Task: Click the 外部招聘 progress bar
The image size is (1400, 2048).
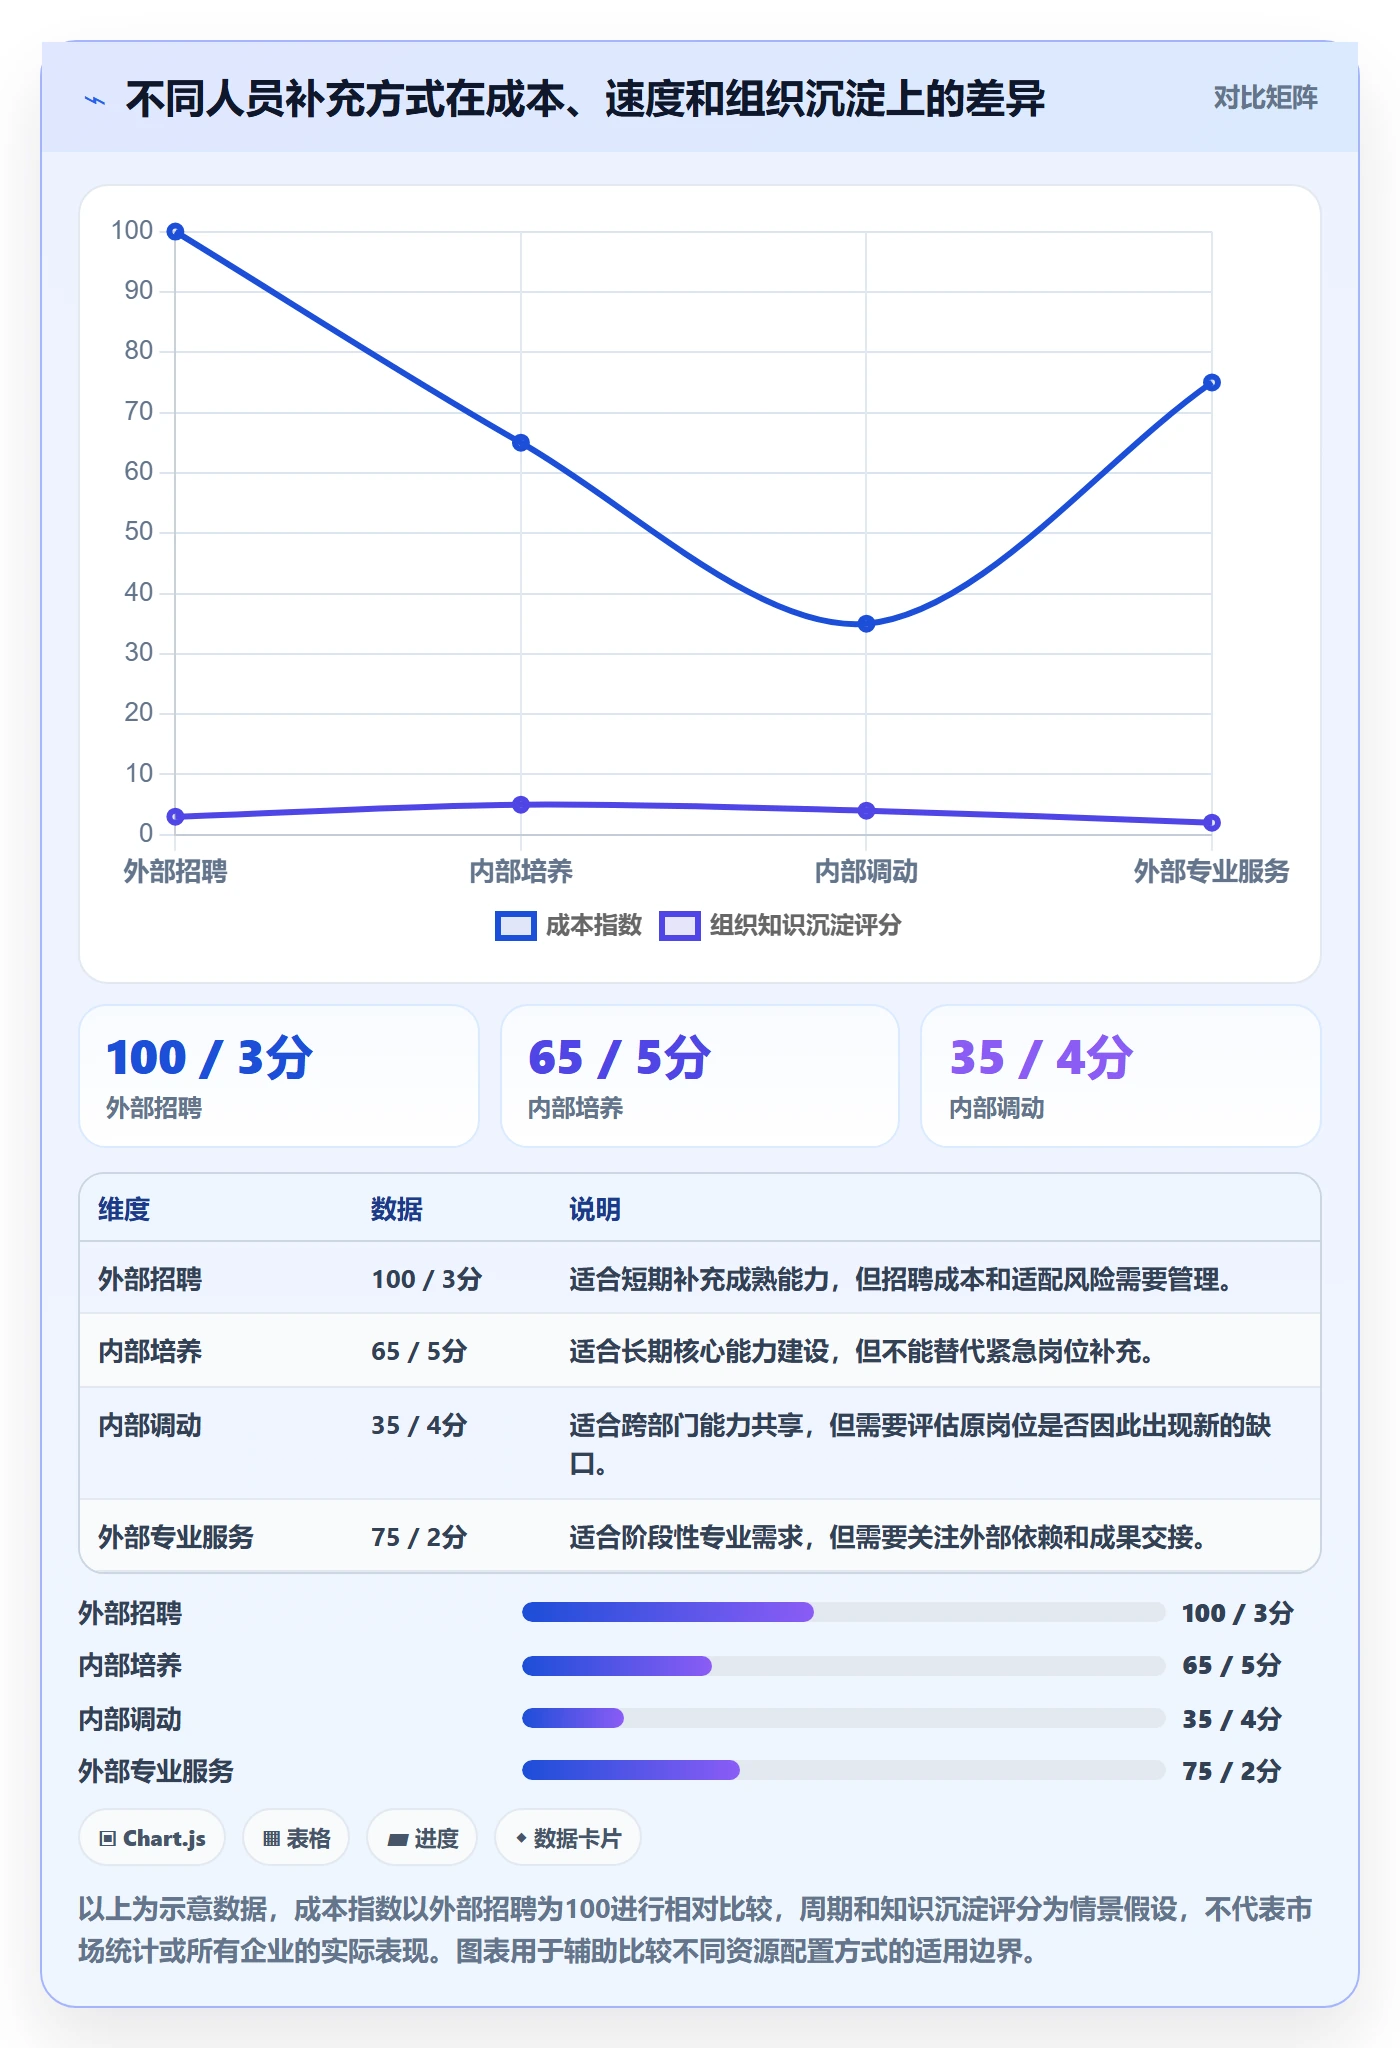Action: (x=844, y=1612)
